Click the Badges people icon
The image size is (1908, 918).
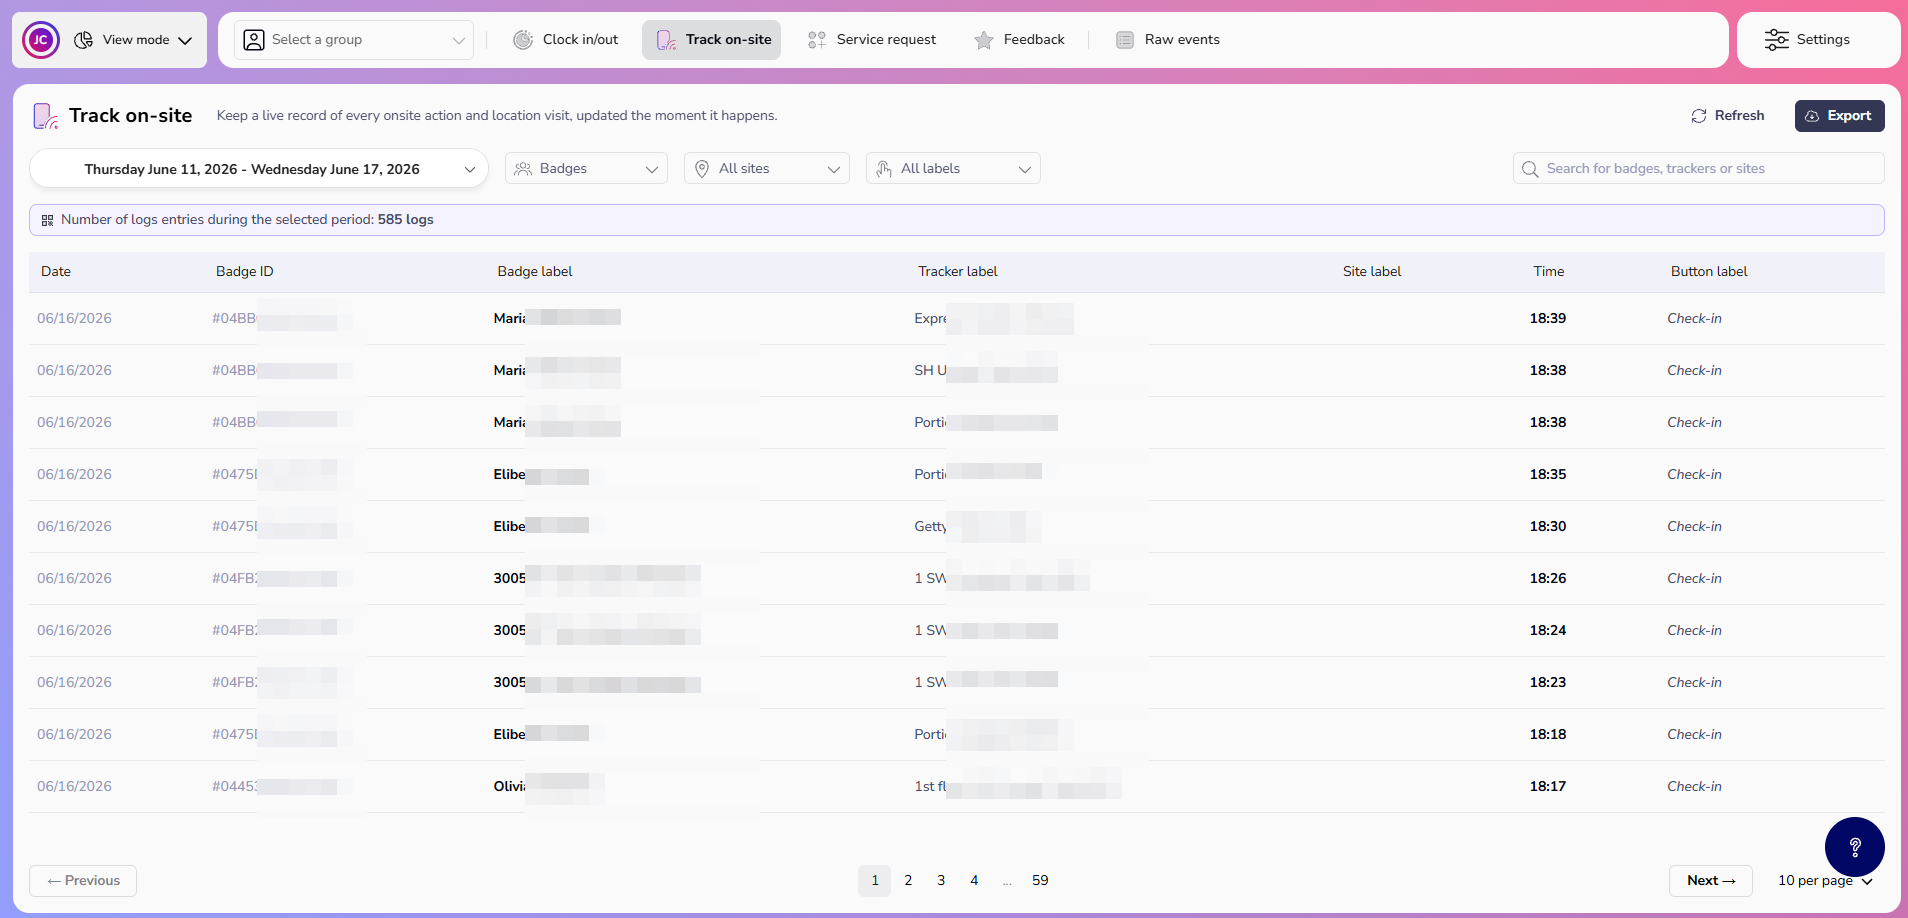[523, 169]
